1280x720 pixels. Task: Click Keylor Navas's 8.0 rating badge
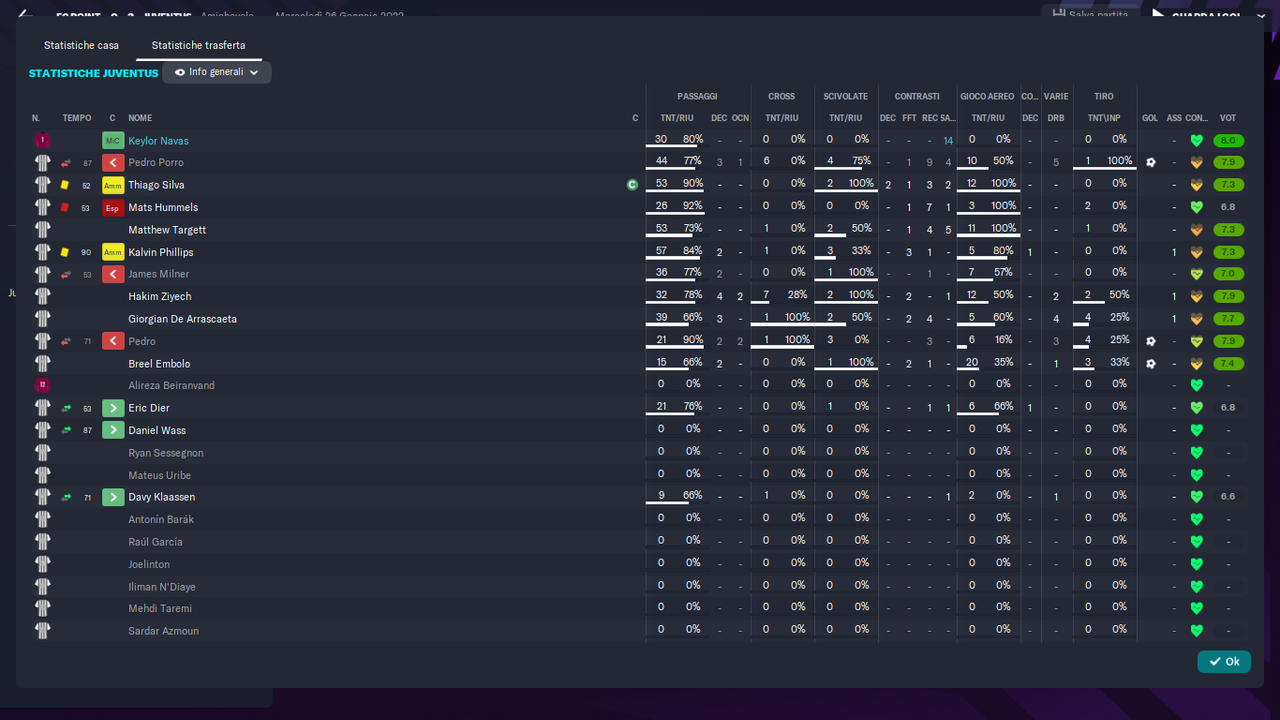1228,141
